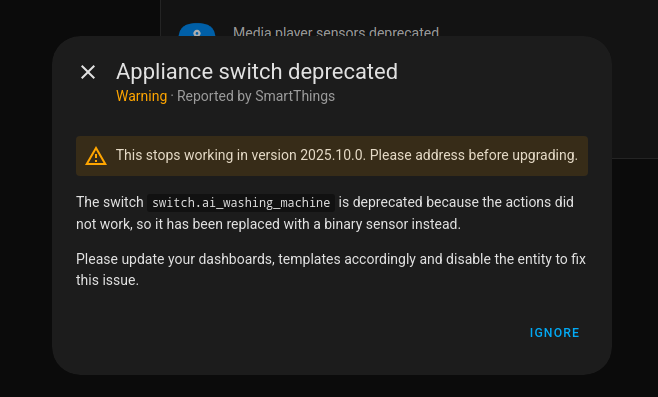Image resolution: width=658 pixels, height=397 pixels.
Task: Click the Appliance switch deprecated heading
Action: (257, 71)
